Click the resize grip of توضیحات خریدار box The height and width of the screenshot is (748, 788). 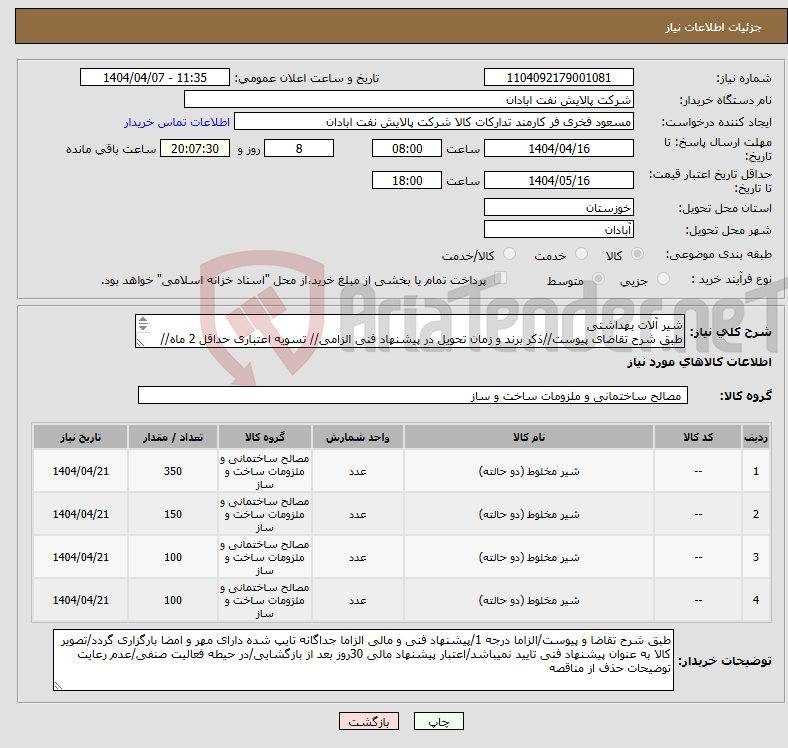[x=58, y=685]
